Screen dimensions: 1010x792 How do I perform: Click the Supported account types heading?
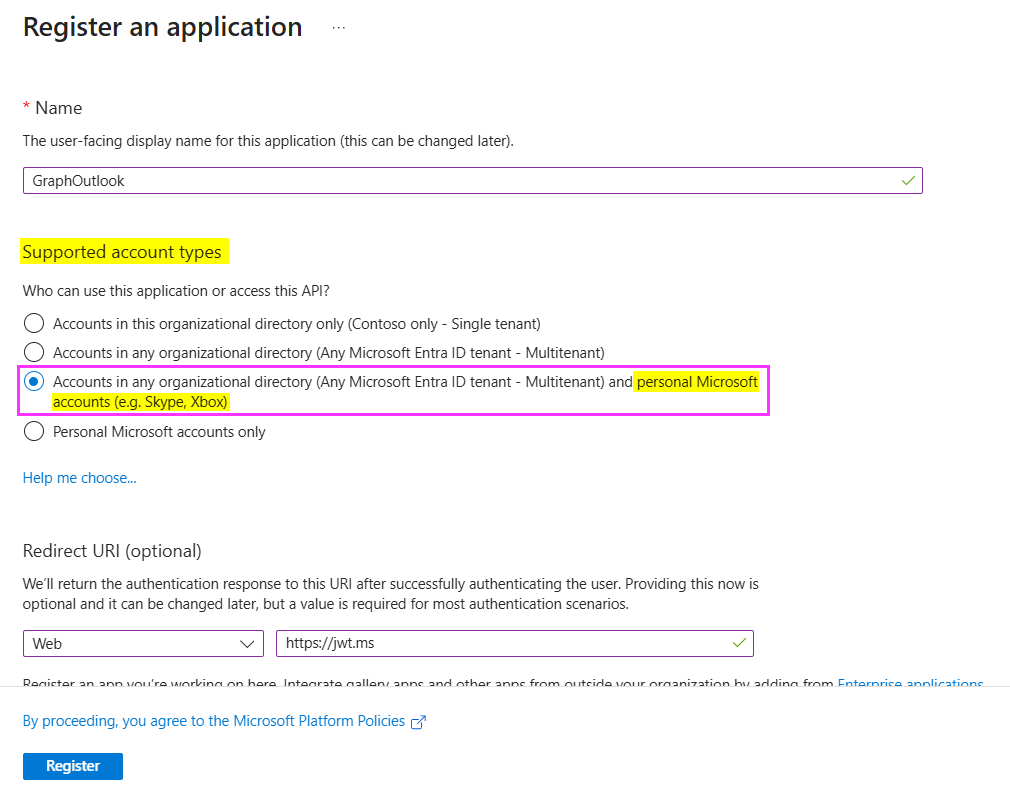click(x=122, y=252)
